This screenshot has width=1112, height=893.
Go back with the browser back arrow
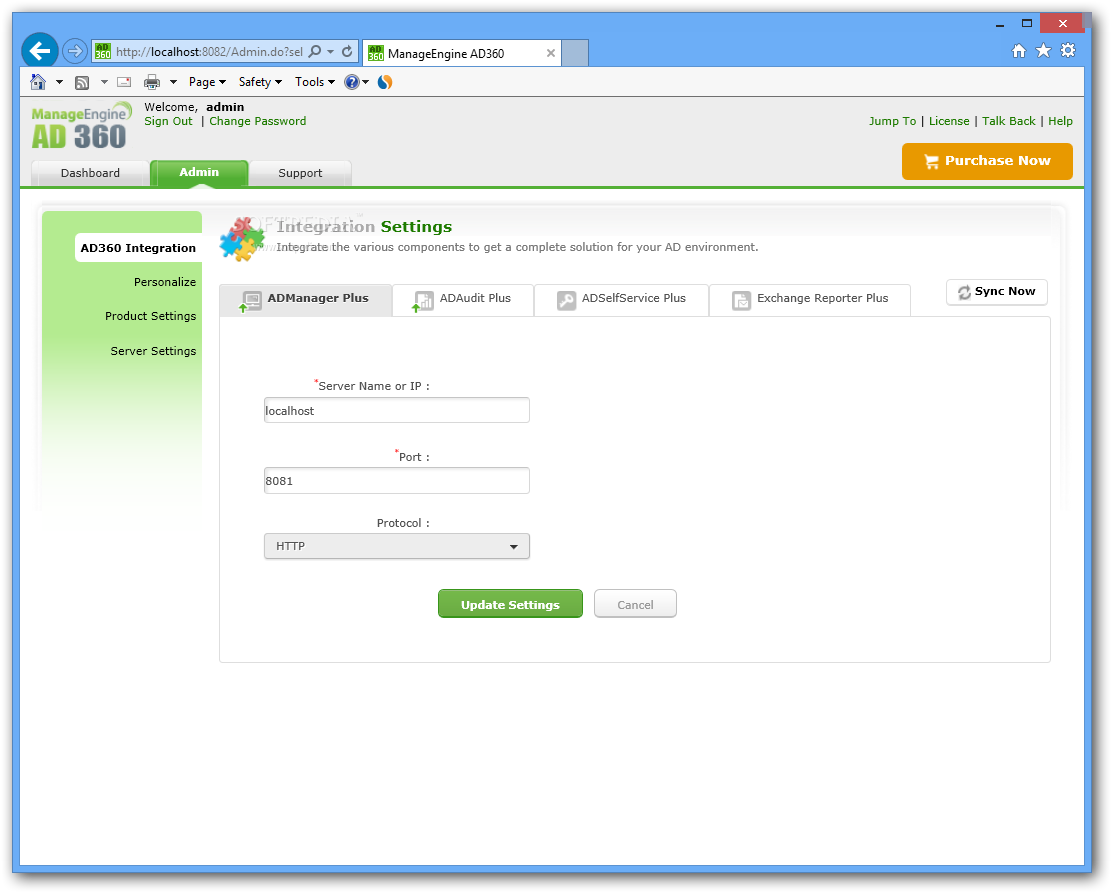coord(40,51)
